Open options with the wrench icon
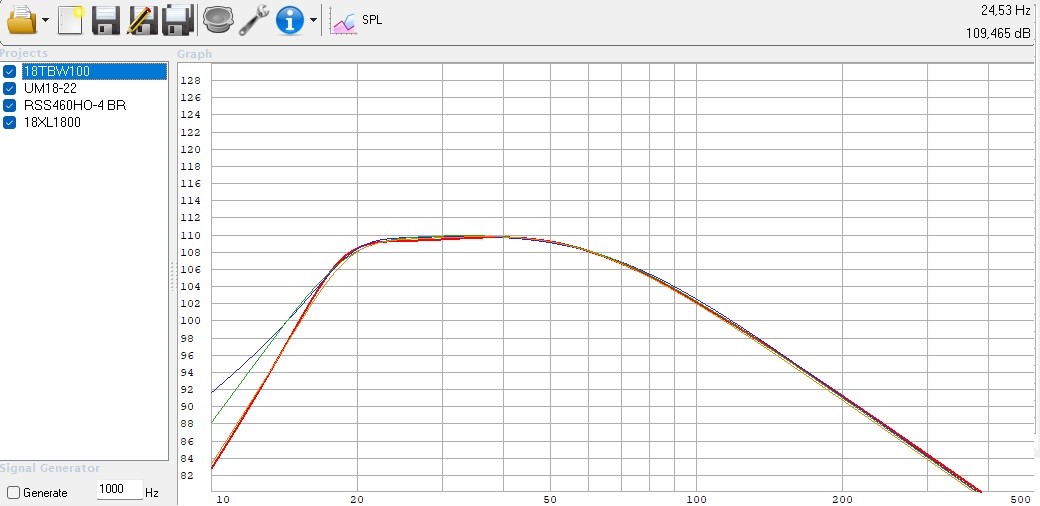 coord(253,19)
